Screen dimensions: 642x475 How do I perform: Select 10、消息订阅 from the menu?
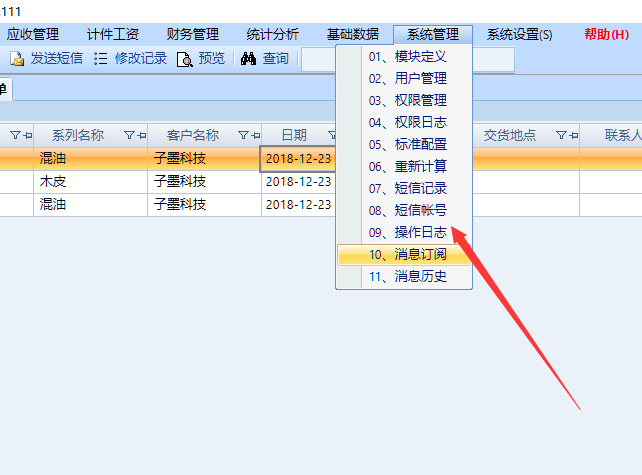point(406,254)
